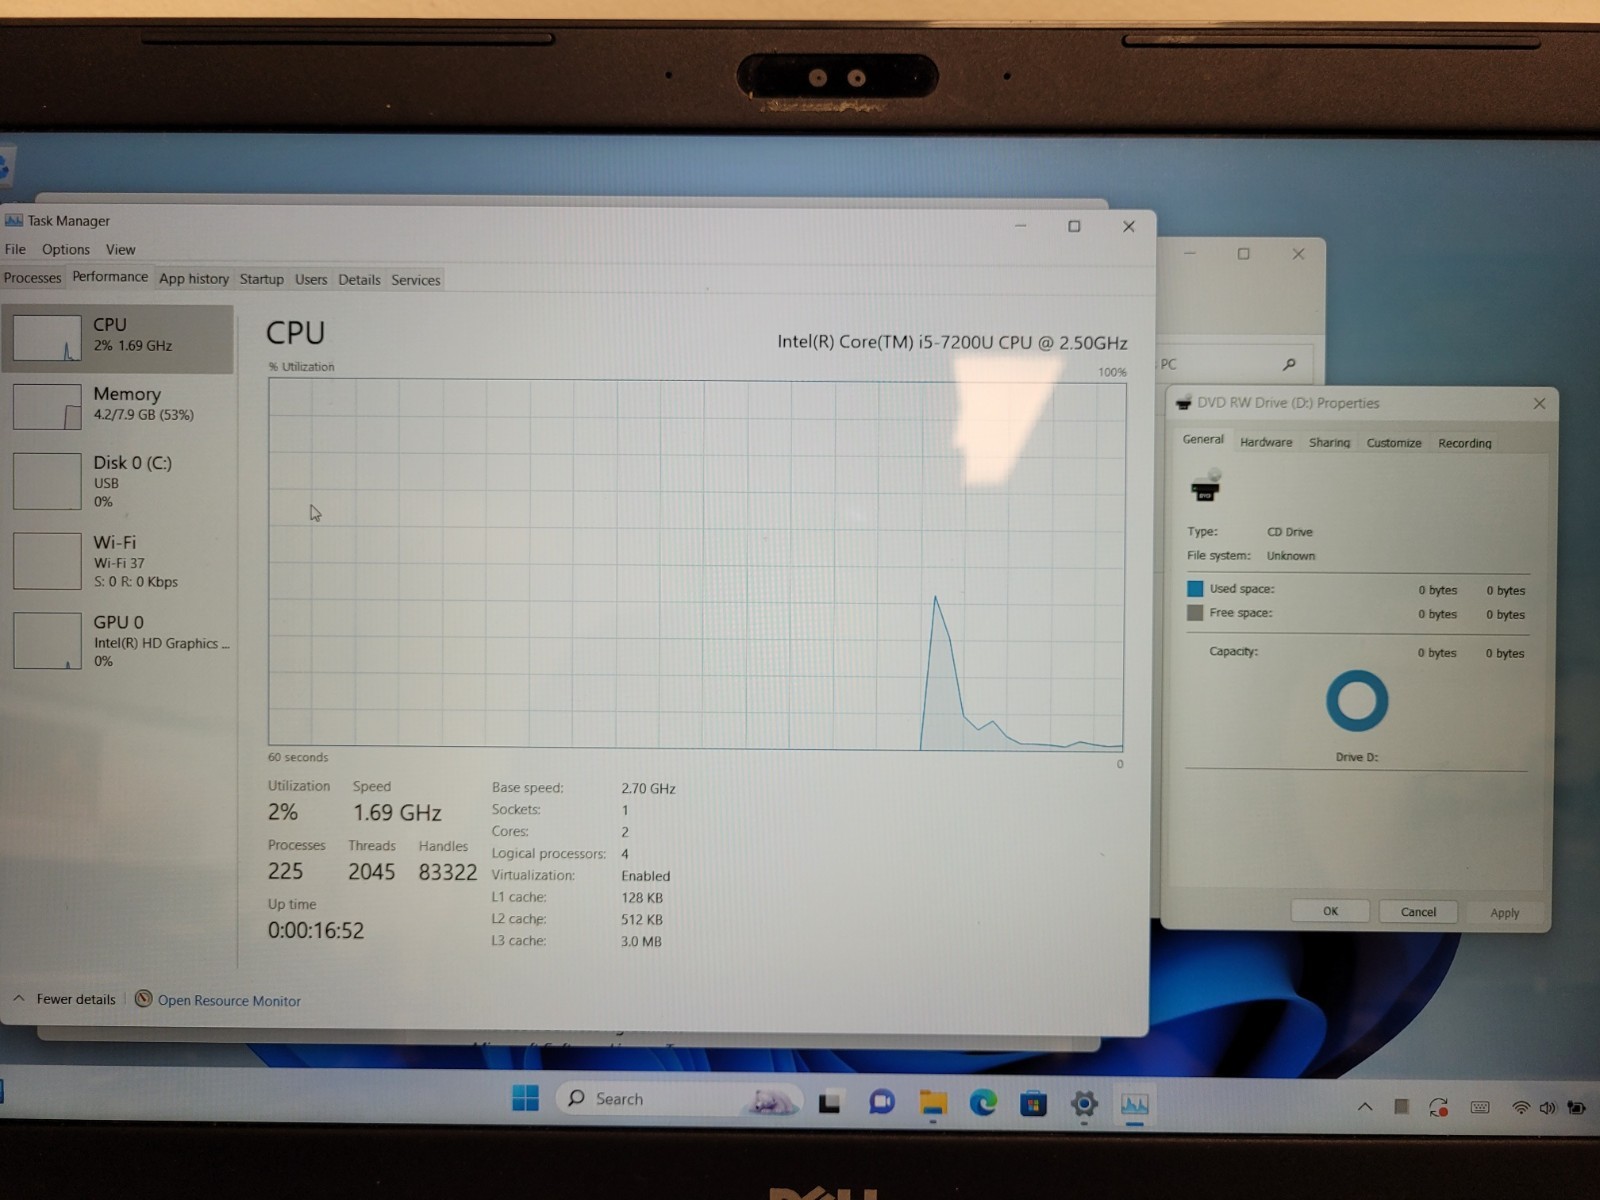Minimize the Task Manager window
This screenshot has width=1600, height=1200.
coord(1021,226)
